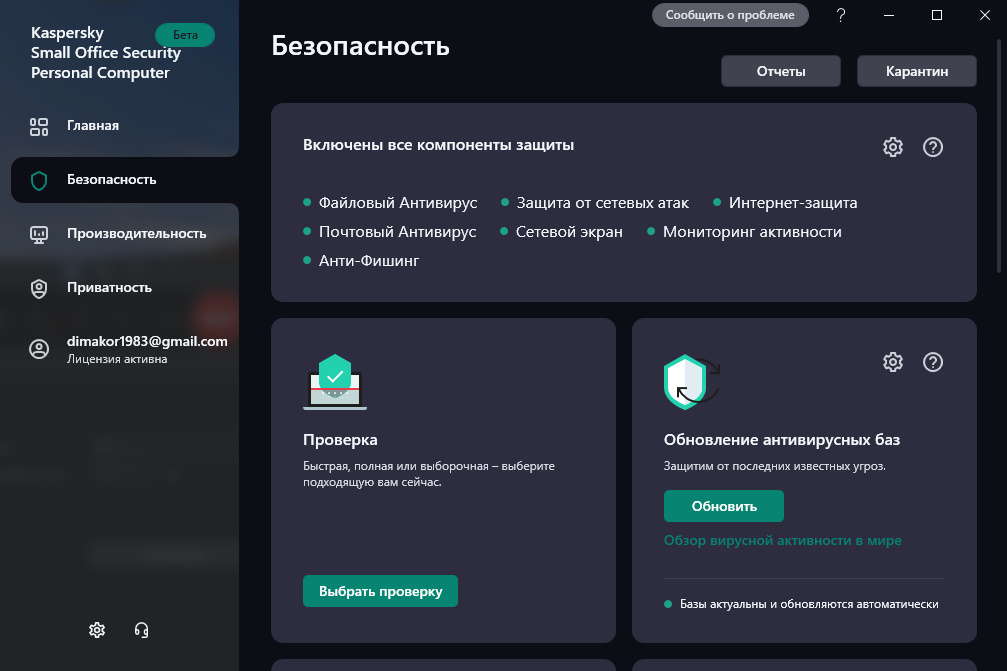Click Включены все компоненты защиты heading
1007x671 pixels.
click(439, 145)
